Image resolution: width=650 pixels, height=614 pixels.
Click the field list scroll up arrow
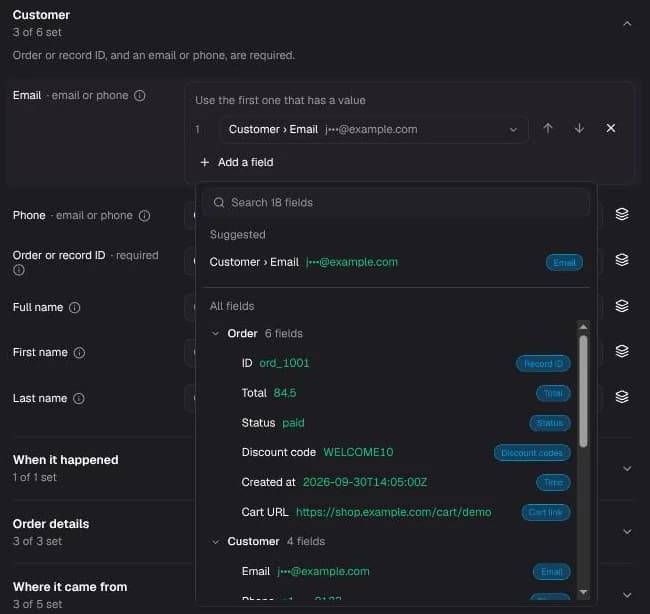click(583, 327)
